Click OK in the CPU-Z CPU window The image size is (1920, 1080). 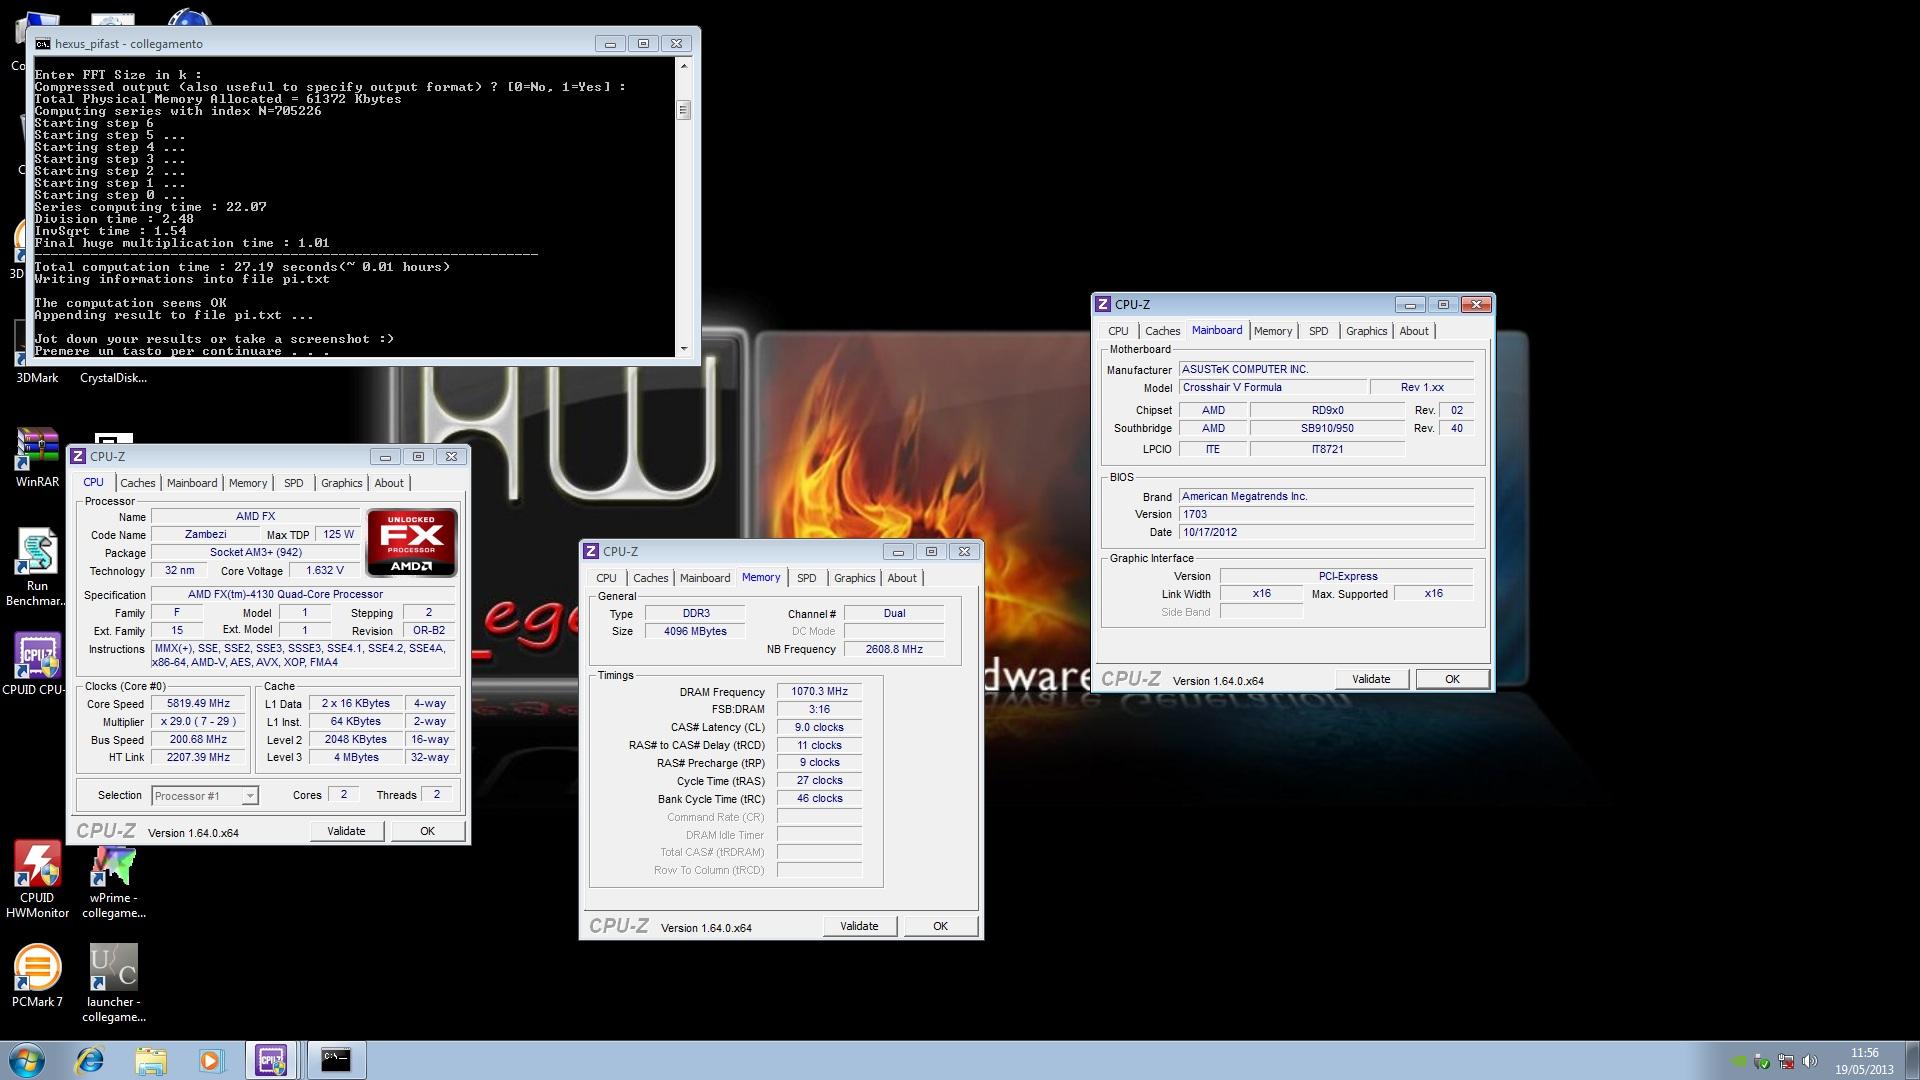[x=427, y=831]
